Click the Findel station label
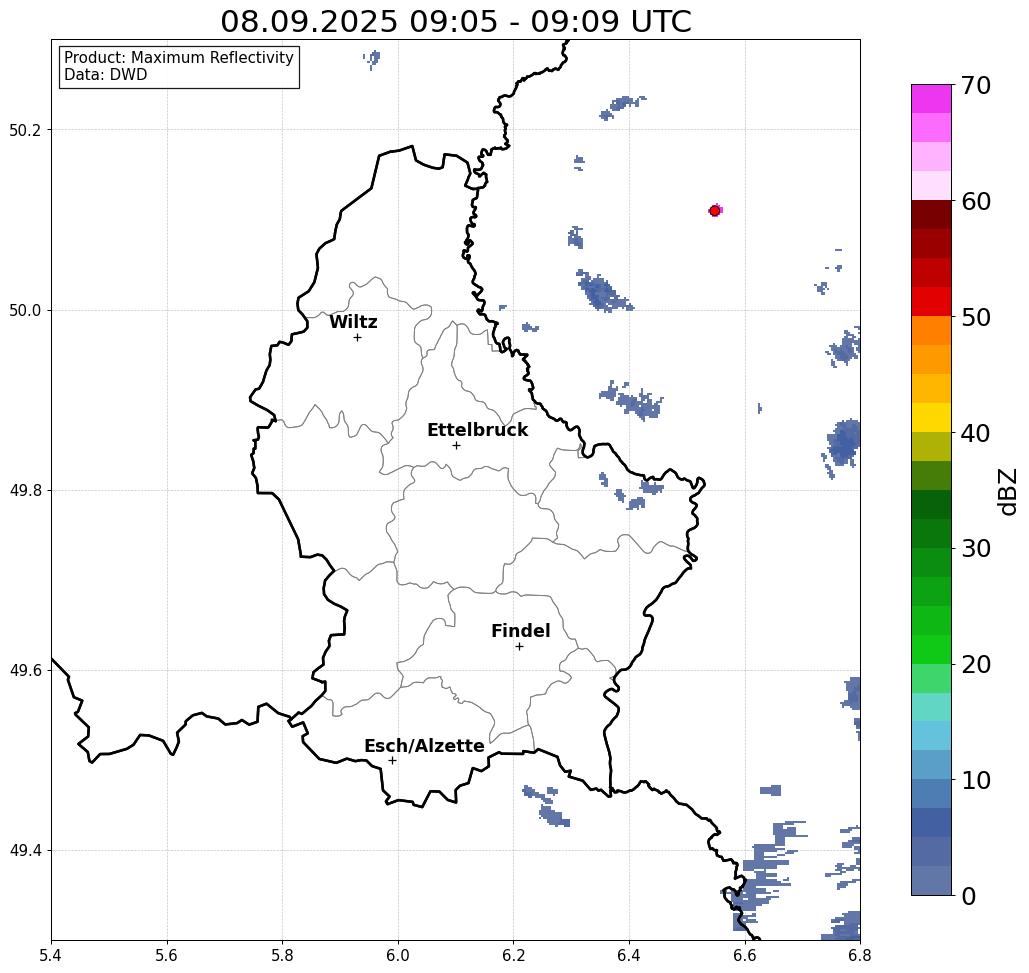 point(520,631)
